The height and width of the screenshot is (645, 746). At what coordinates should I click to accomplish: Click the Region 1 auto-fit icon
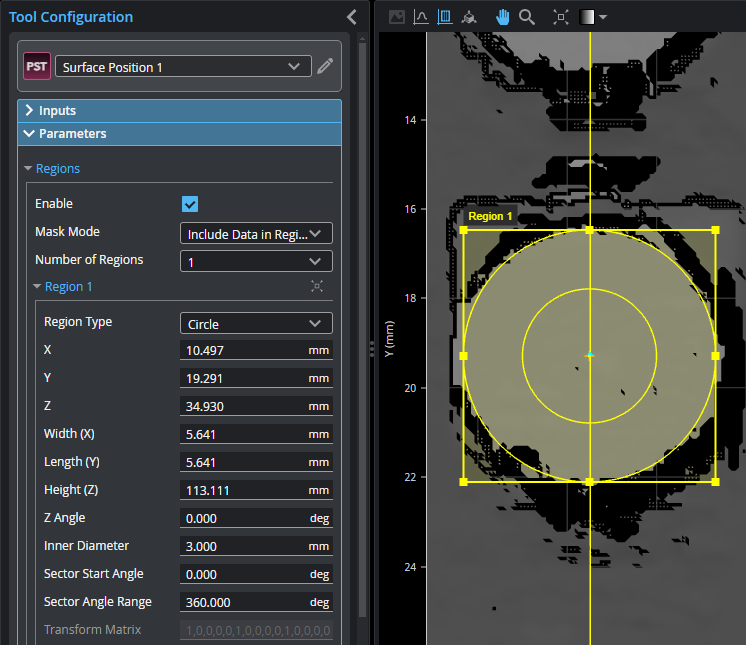pyautogui.click(x=317, y=287)
